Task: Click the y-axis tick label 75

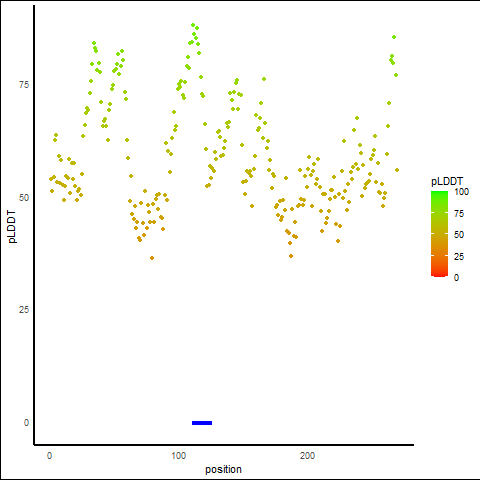Action: tap(24, 85)
